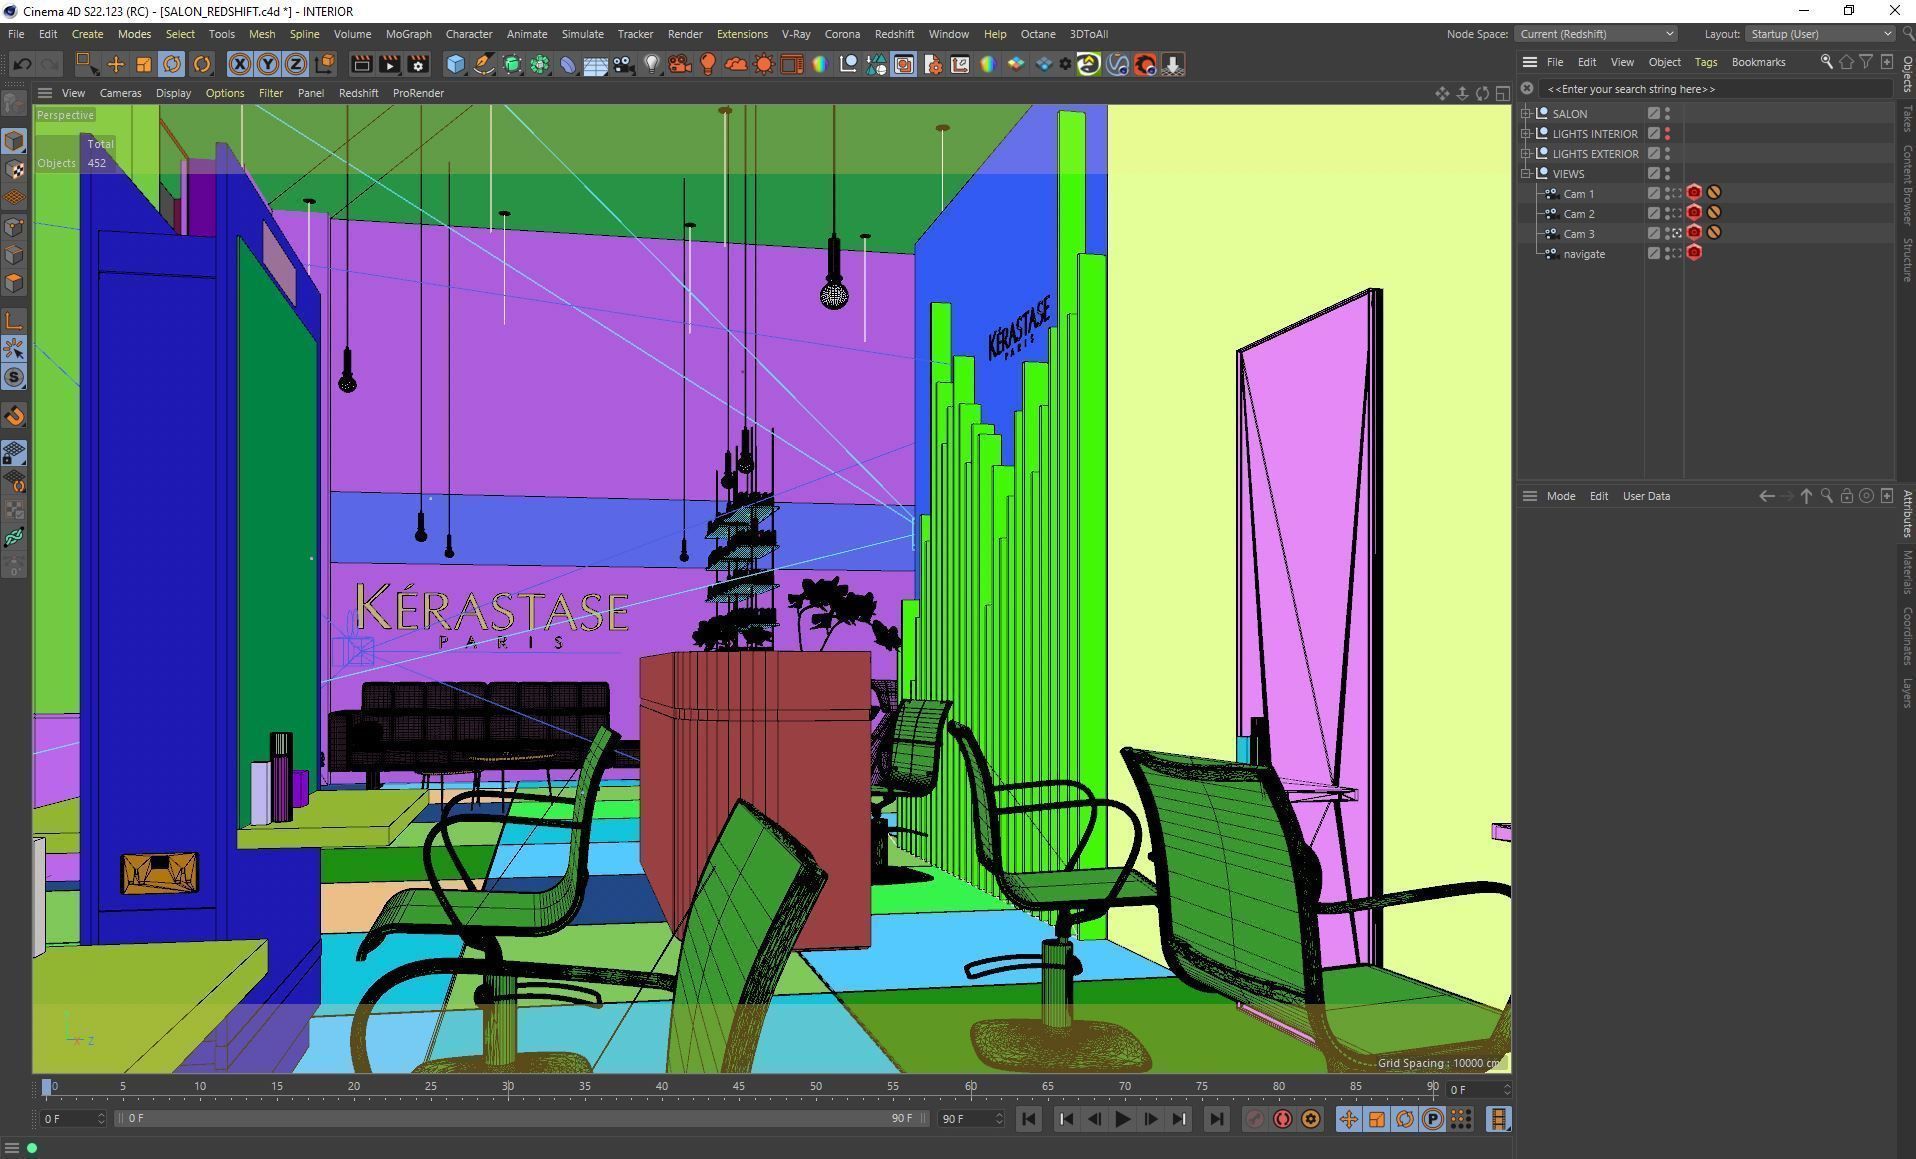1916x1159 pixels.
Task: Click the Redshift camera tag on Cam 2
Action: pos(1694,213)
